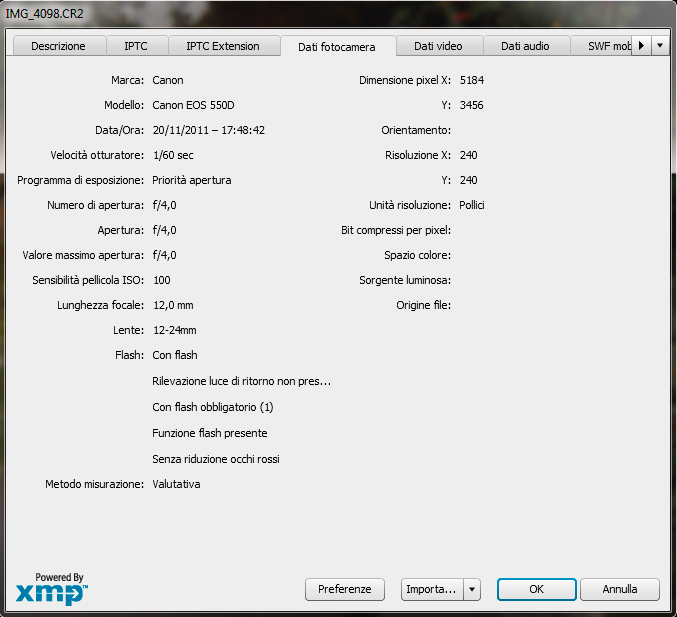
Task: Click the Numero di apertura f/4,0 value
Action: pos(165,205)
